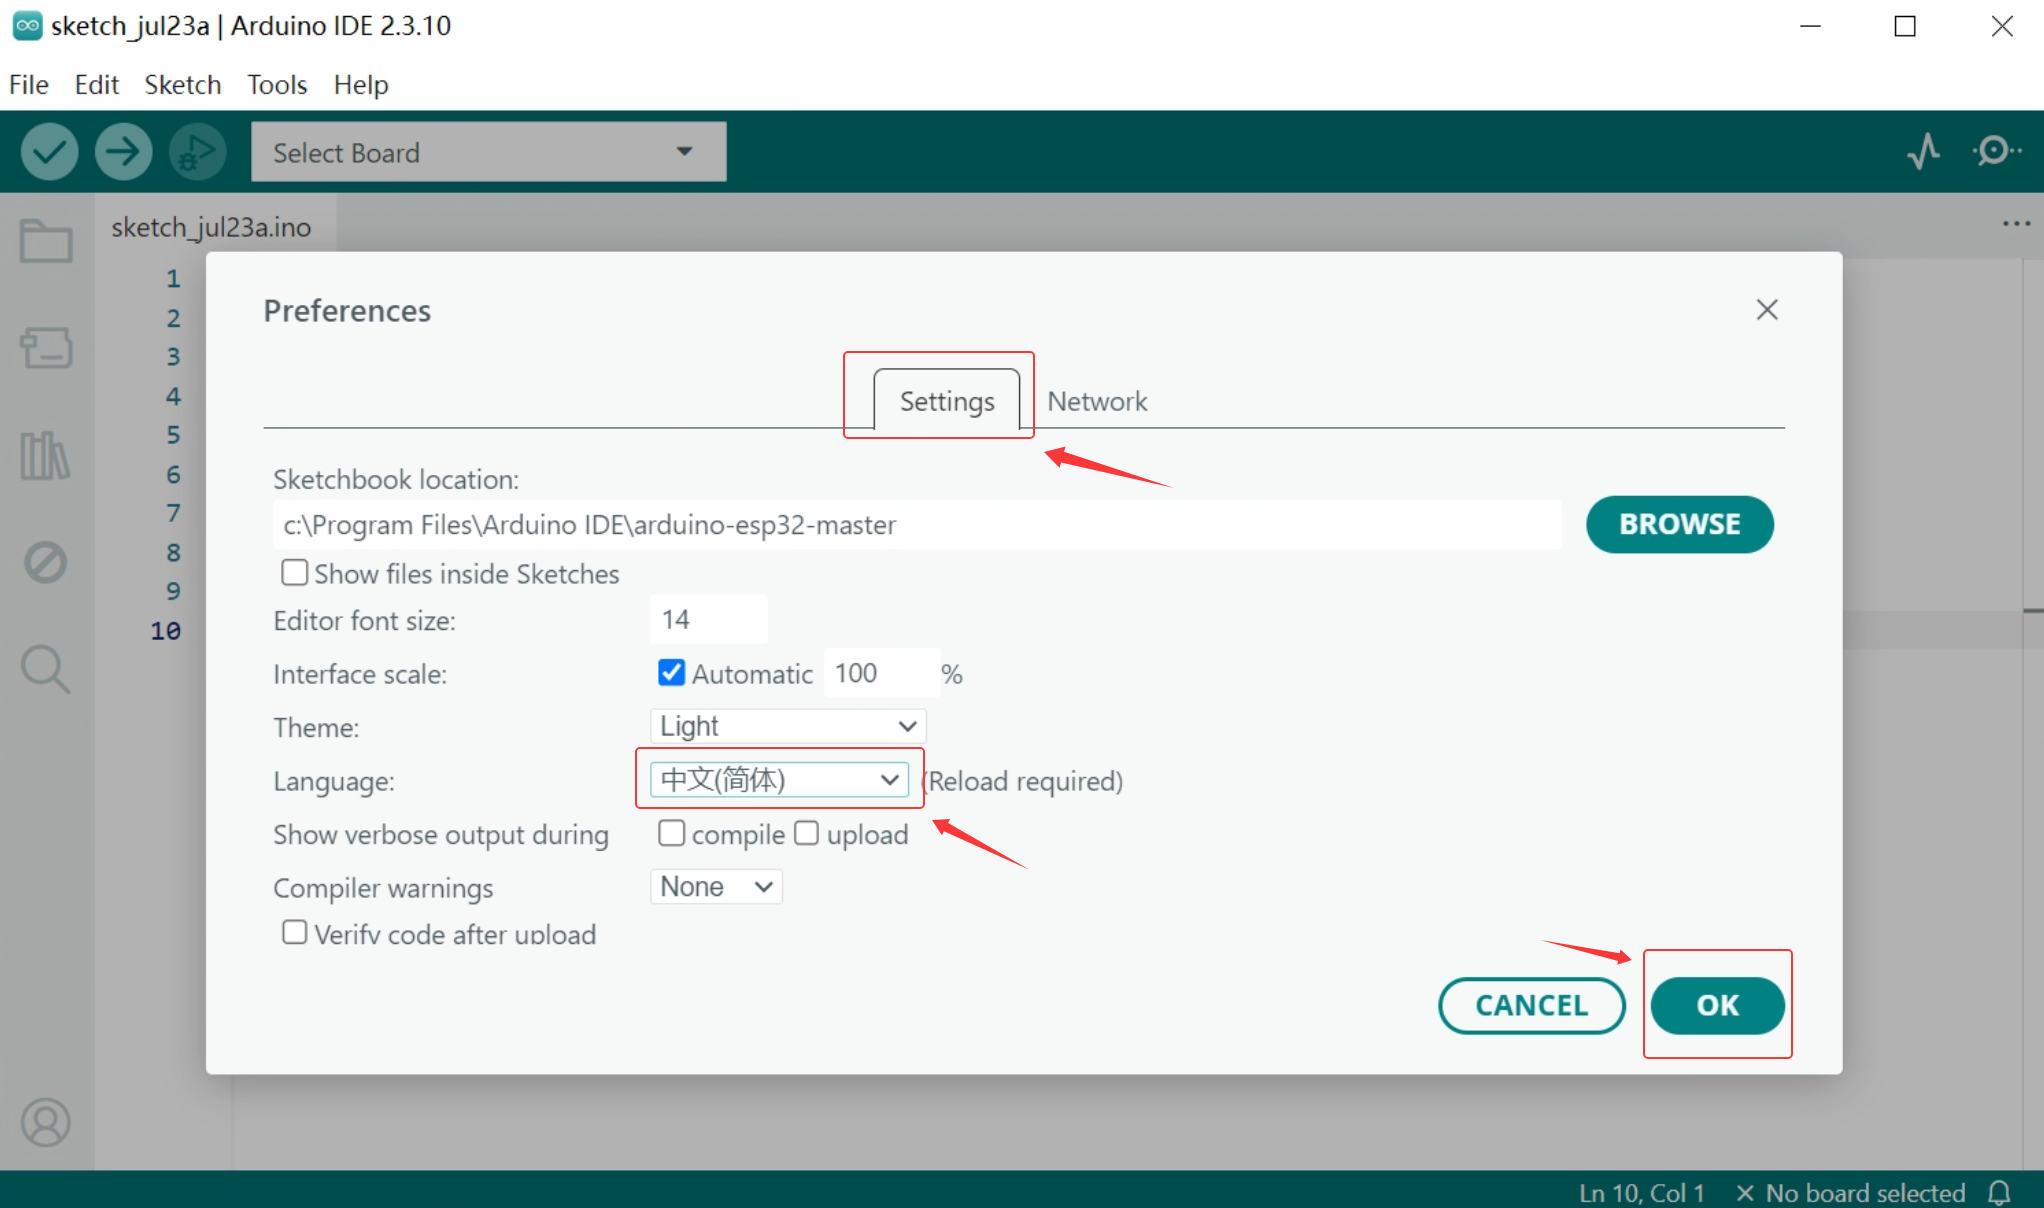Uncheck Automatic interface scale
Screen dimensions: 2044x1208
tap(671, 673)
